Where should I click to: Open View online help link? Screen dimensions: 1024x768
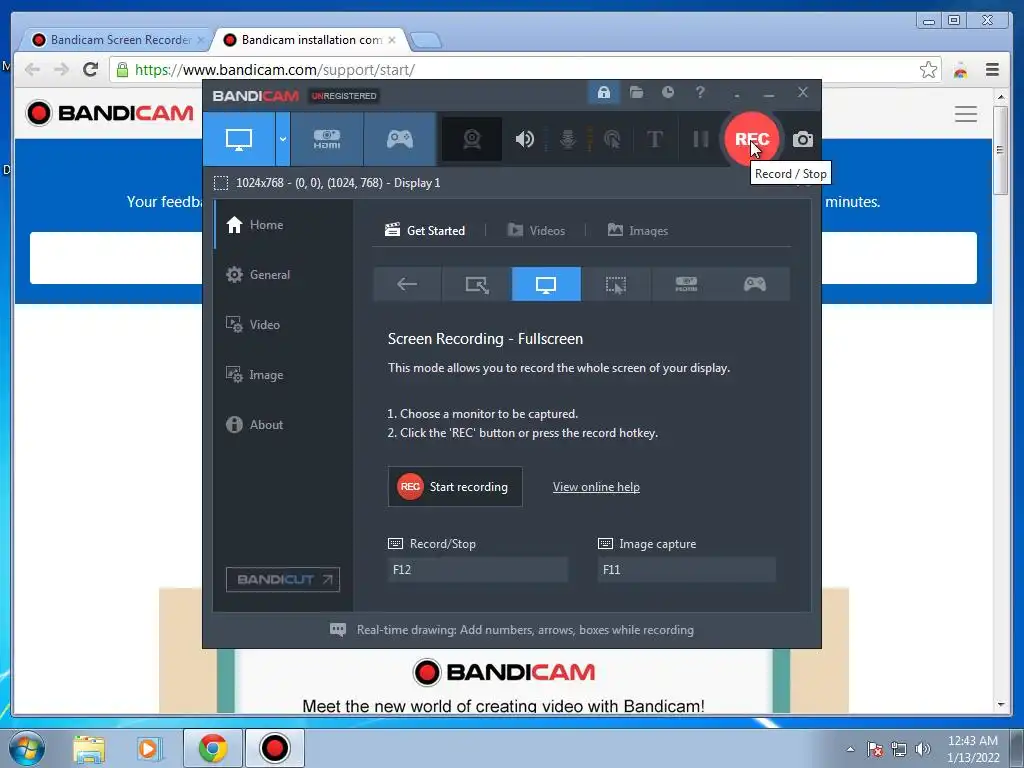[x=596, y=487]
